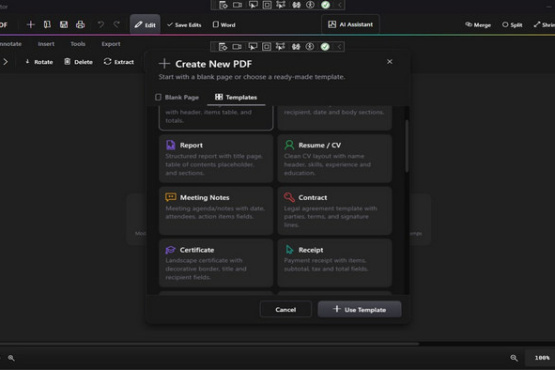Open the Tools ribbon tab
Image resolution: width=555 pixels, height=370 pixels.
click(x=78, y=44)
